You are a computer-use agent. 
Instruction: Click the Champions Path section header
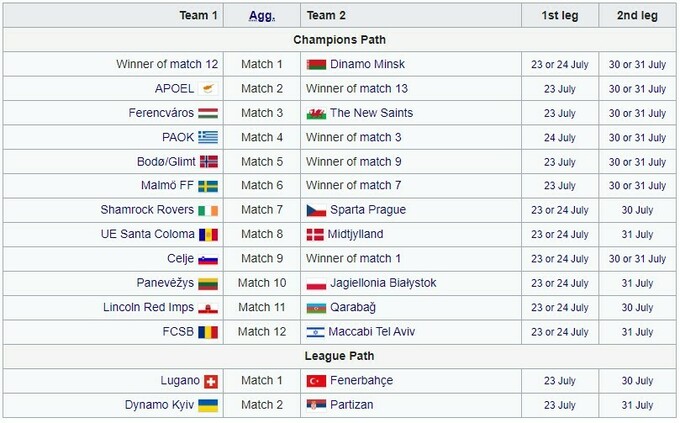(340, 40)
